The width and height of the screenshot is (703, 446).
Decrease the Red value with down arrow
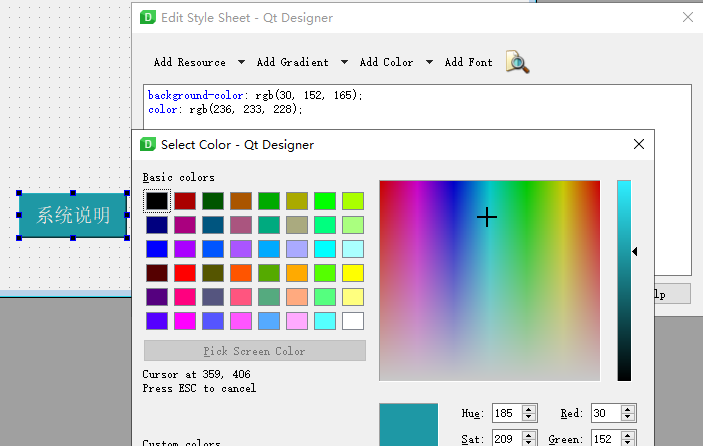coord(628,417)
